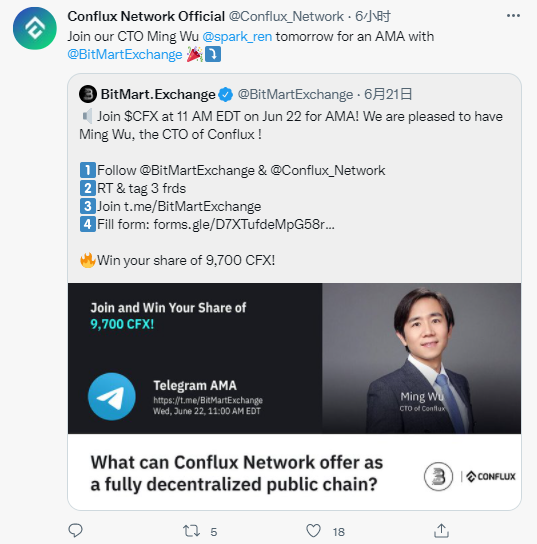Open Conflux Network Official profile name
Viewport: 537px width, 544px height.
click(x=146, y=16)
